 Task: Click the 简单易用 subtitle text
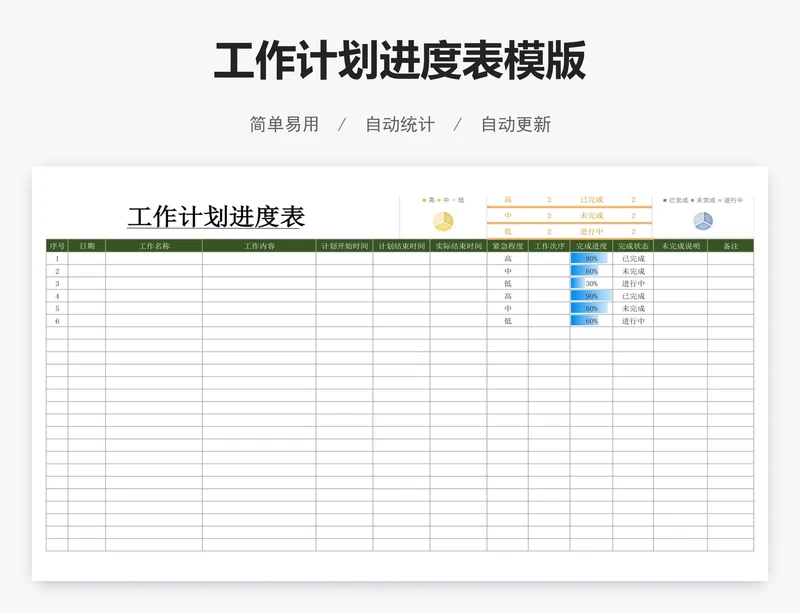(284, 125)
